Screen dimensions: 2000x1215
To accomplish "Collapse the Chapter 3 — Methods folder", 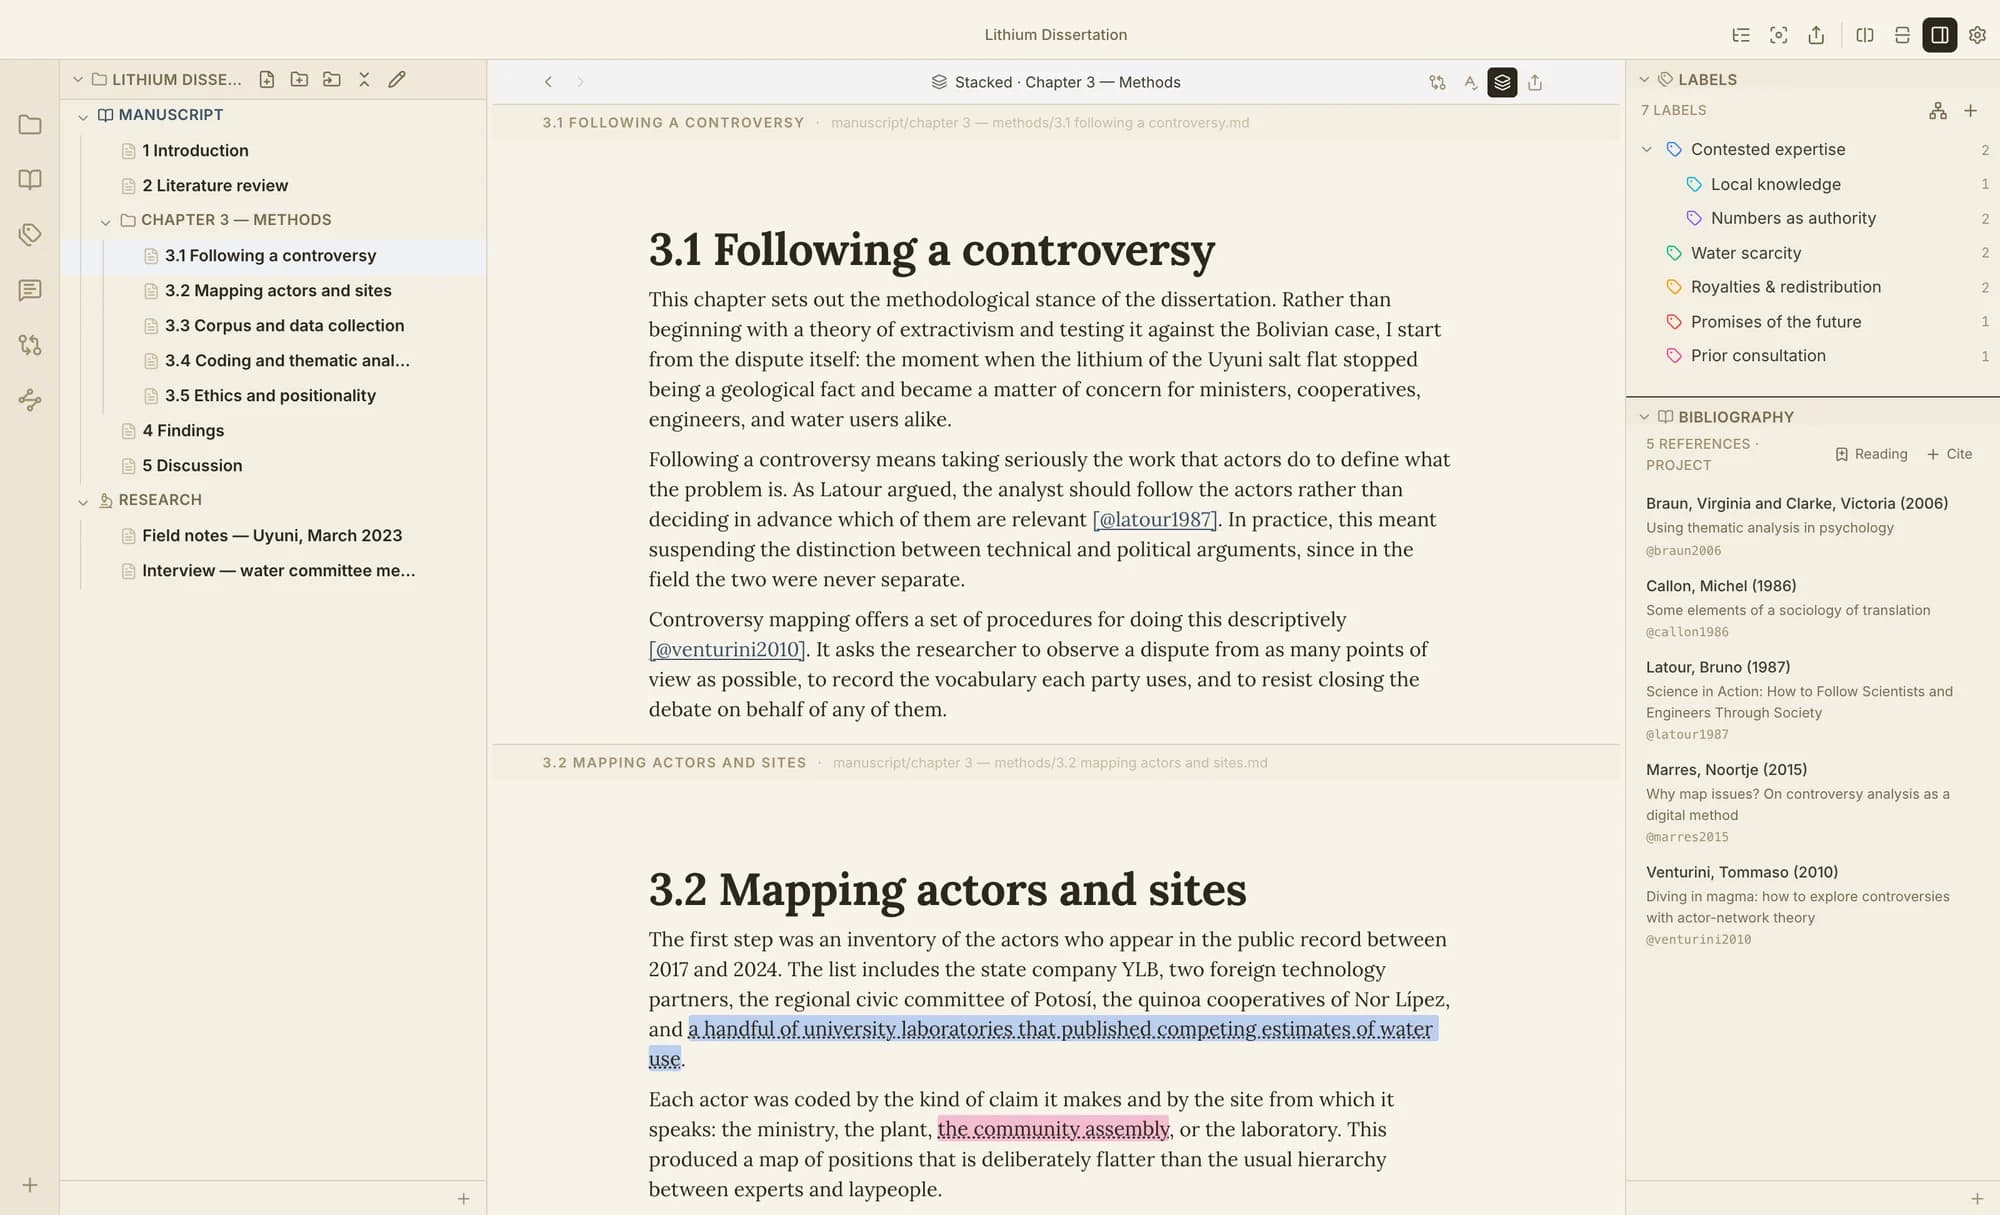I will 106,221.
